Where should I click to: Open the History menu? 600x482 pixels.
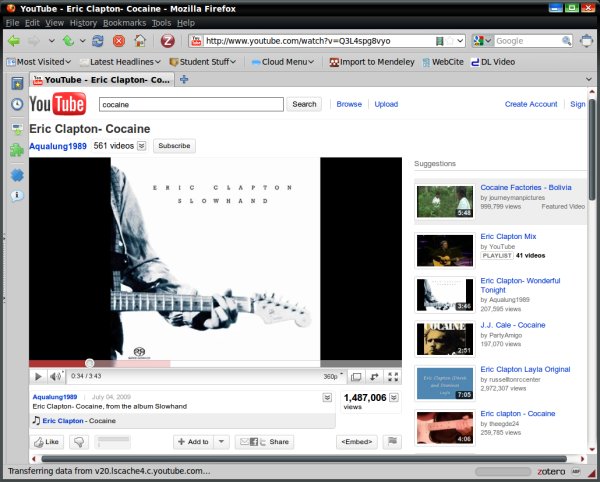(x=83, y=23)
